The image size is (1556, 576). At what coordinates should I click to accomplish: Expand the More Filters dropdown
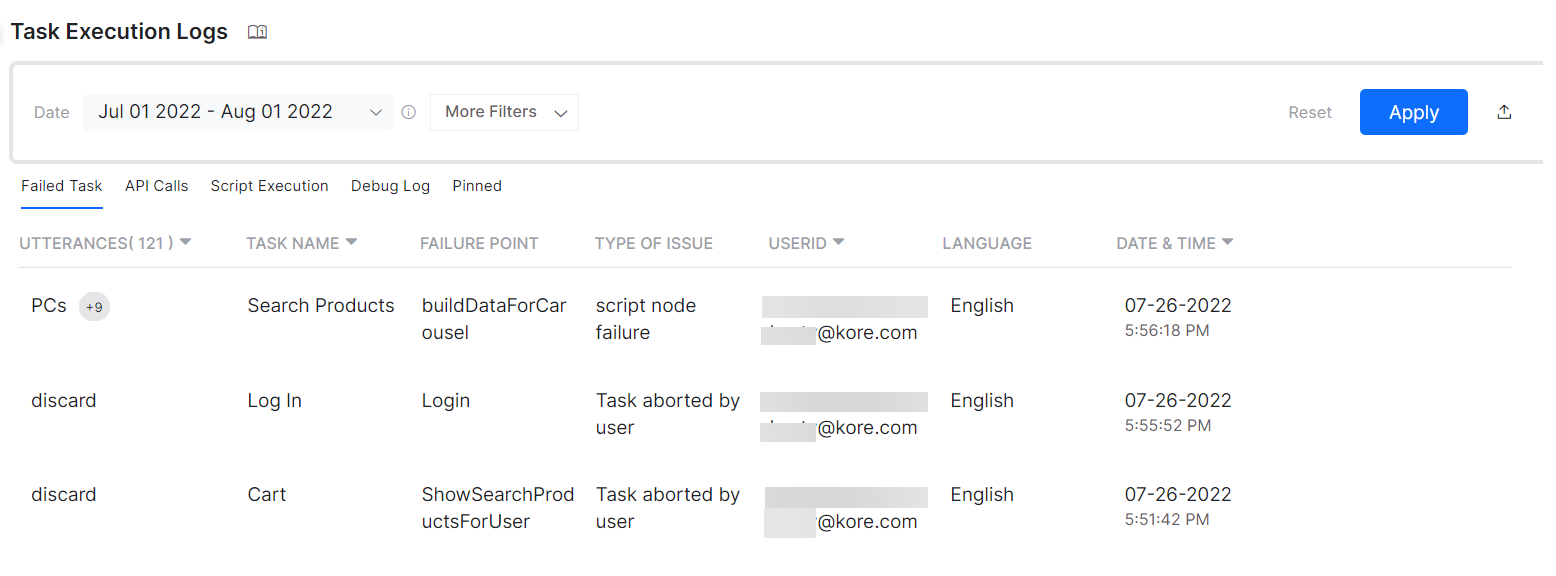coord(504,112)
